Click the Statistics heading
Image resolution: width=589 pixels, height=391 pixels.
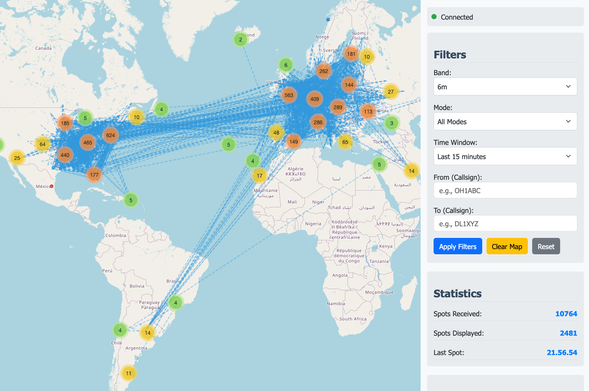click(x=457, y=293)
